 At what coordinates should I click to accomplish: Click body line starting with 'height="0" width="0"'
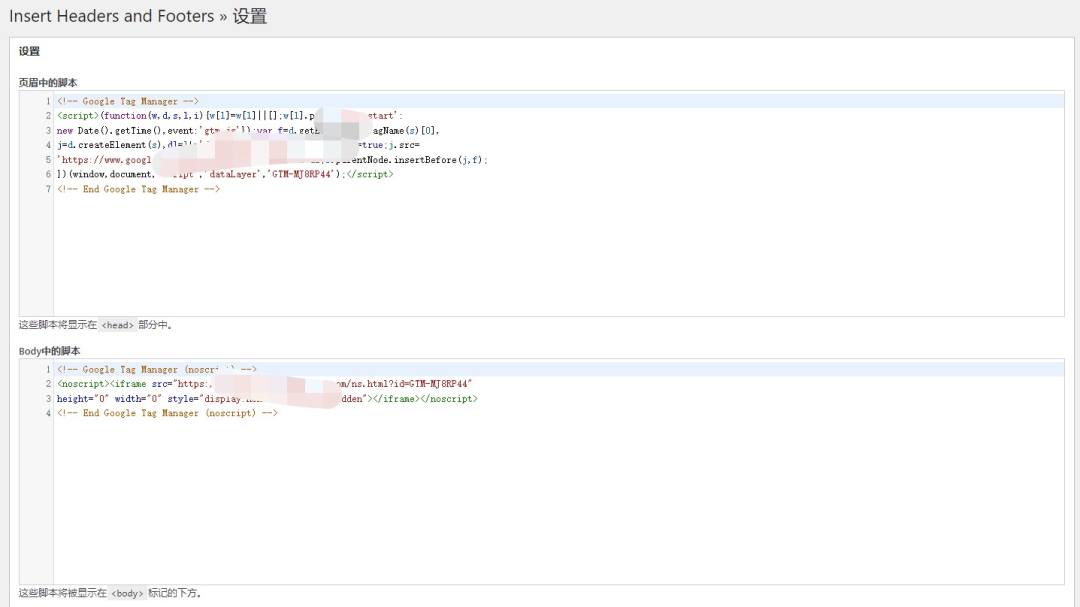(267, 399)
